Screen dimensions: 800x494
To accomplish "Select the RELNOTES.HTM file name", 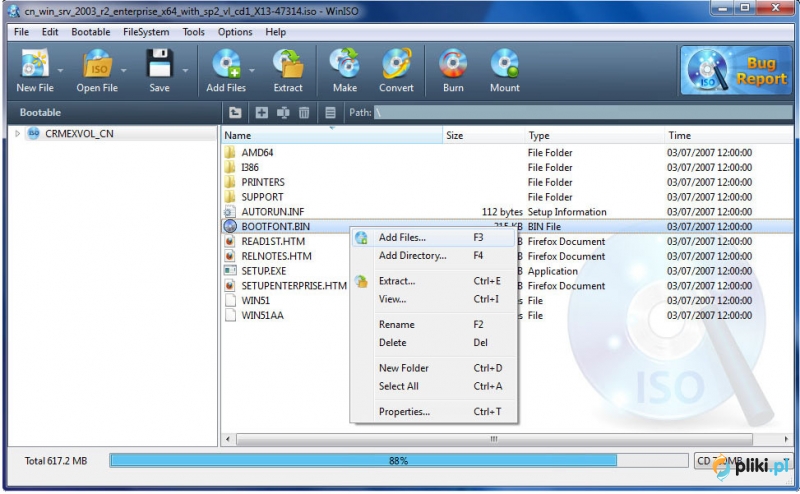I will tap(277, 256).
